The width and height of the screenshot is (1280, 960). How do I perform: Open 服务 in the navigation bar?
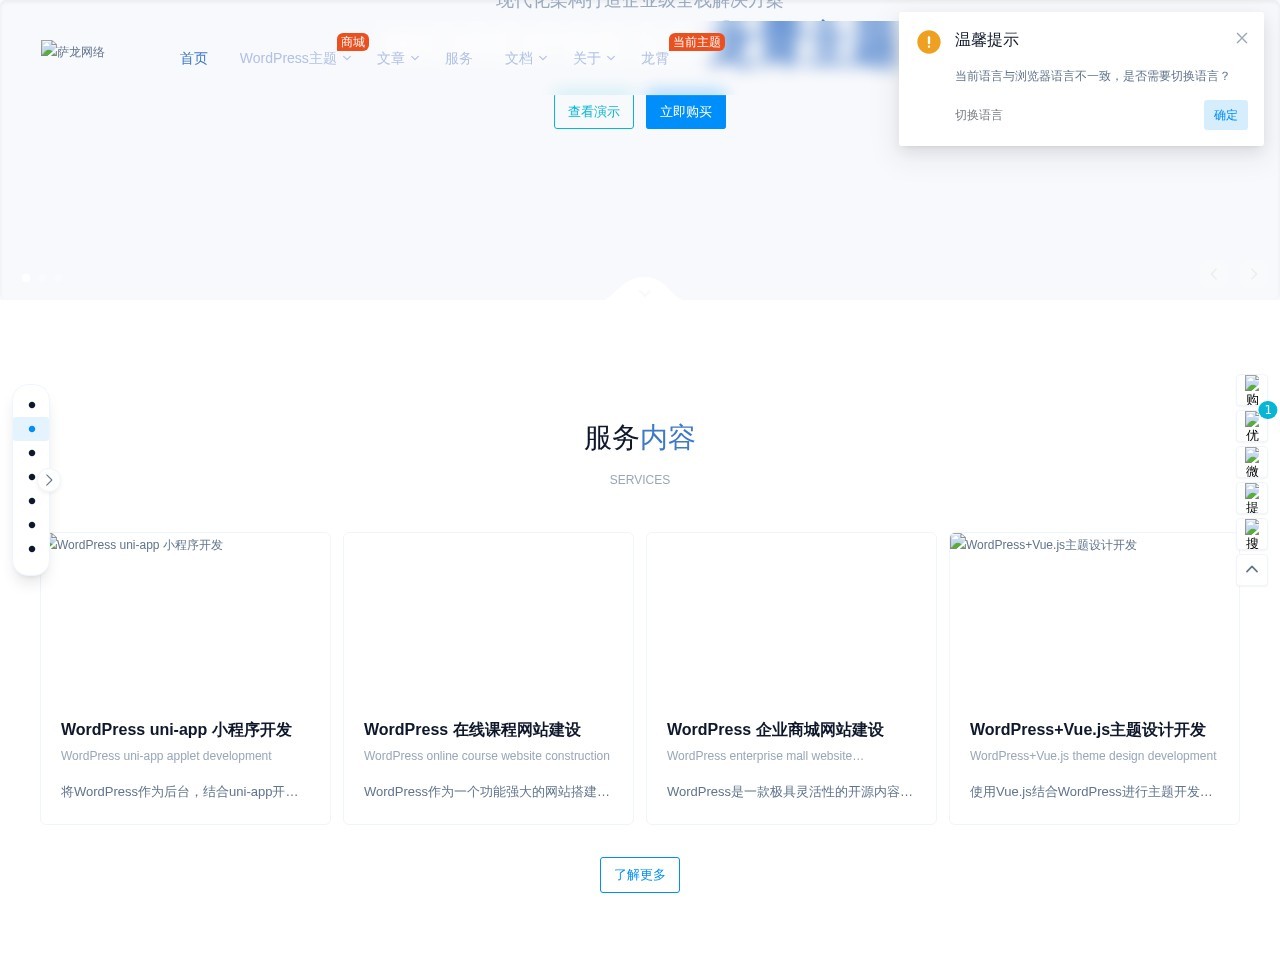click(x=459, y=58)
